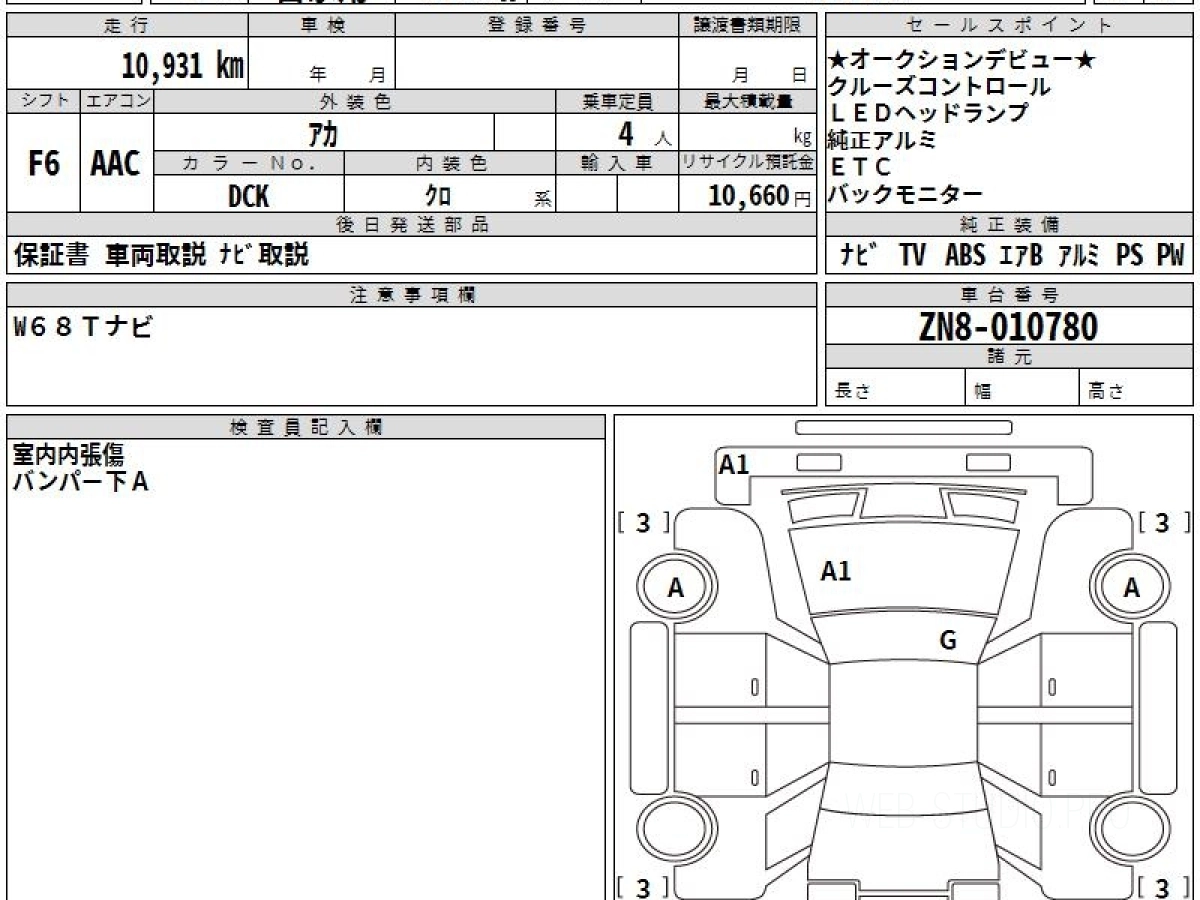Select ABS in the equipment row
This screenshot has width=1200, height=900.
965,256
